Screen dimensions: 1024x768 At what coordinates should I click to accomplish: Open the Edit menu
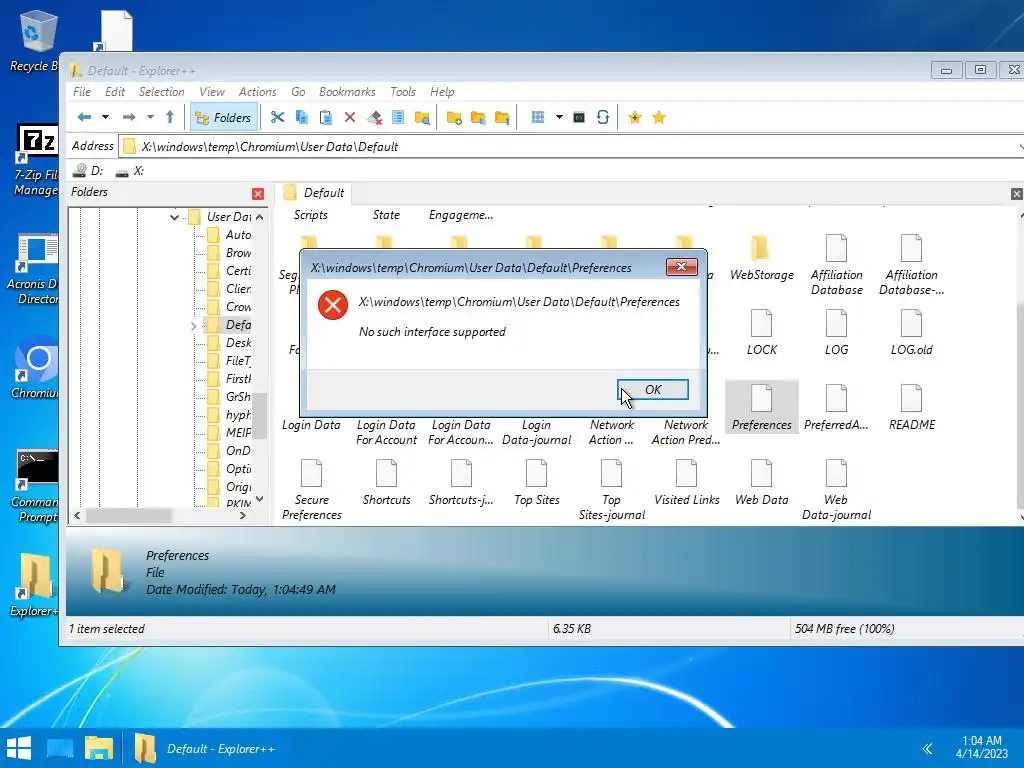click(x=115, y=92)
